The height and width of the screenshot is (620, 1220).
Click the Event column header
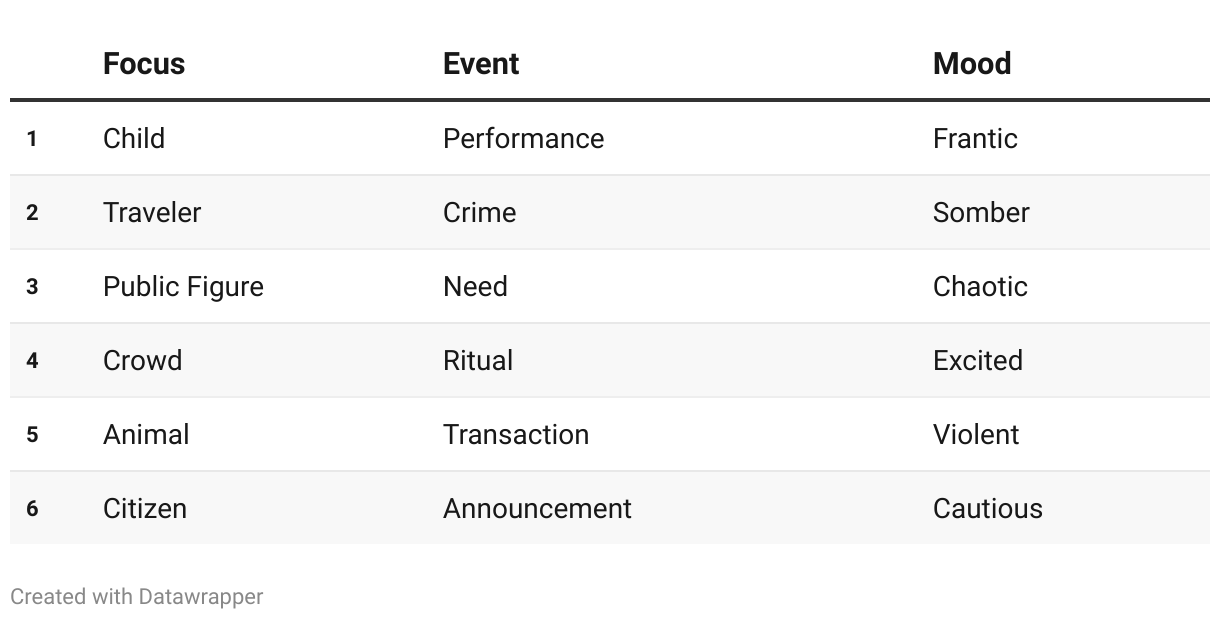(481, 64)
